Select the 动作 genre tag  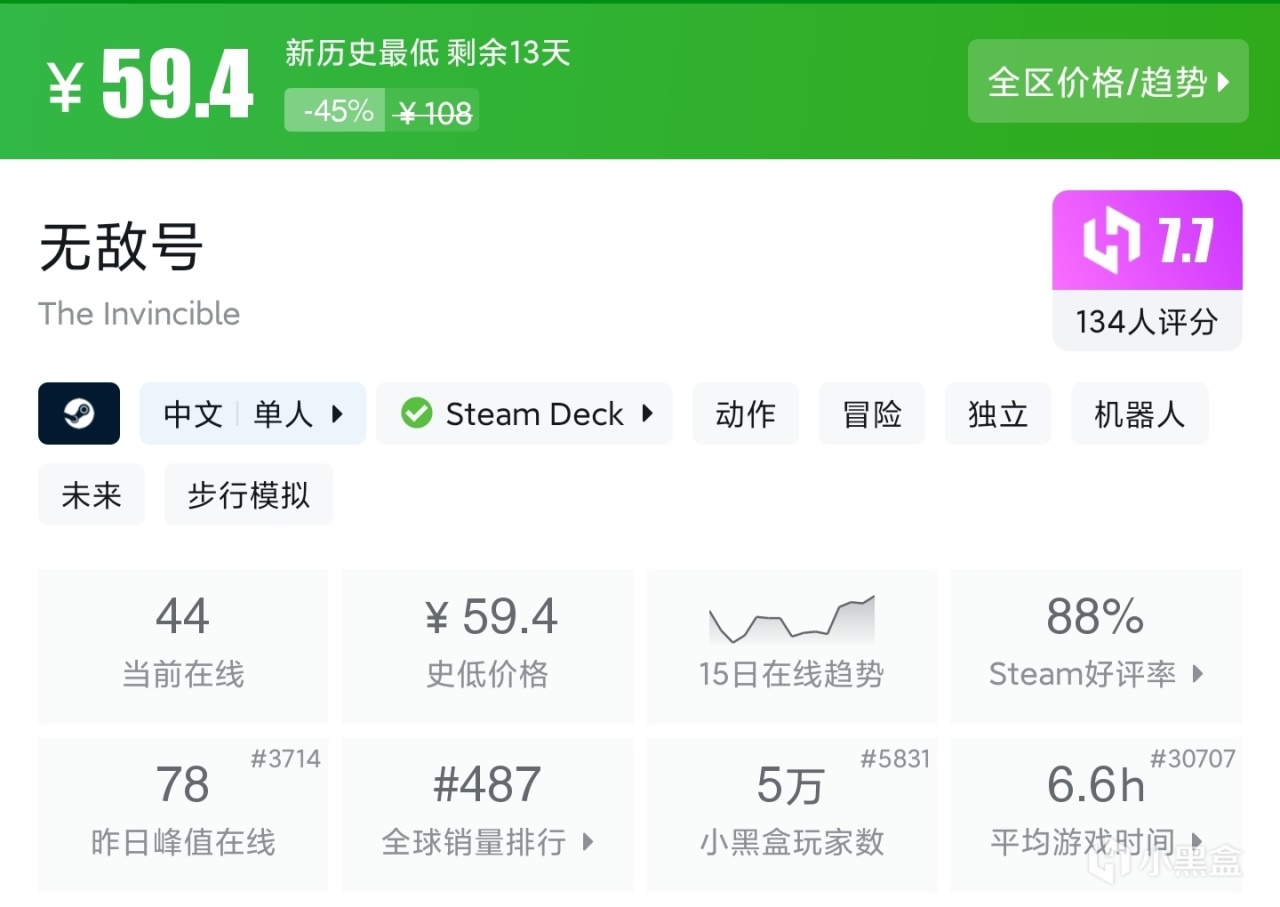point(745,413)
